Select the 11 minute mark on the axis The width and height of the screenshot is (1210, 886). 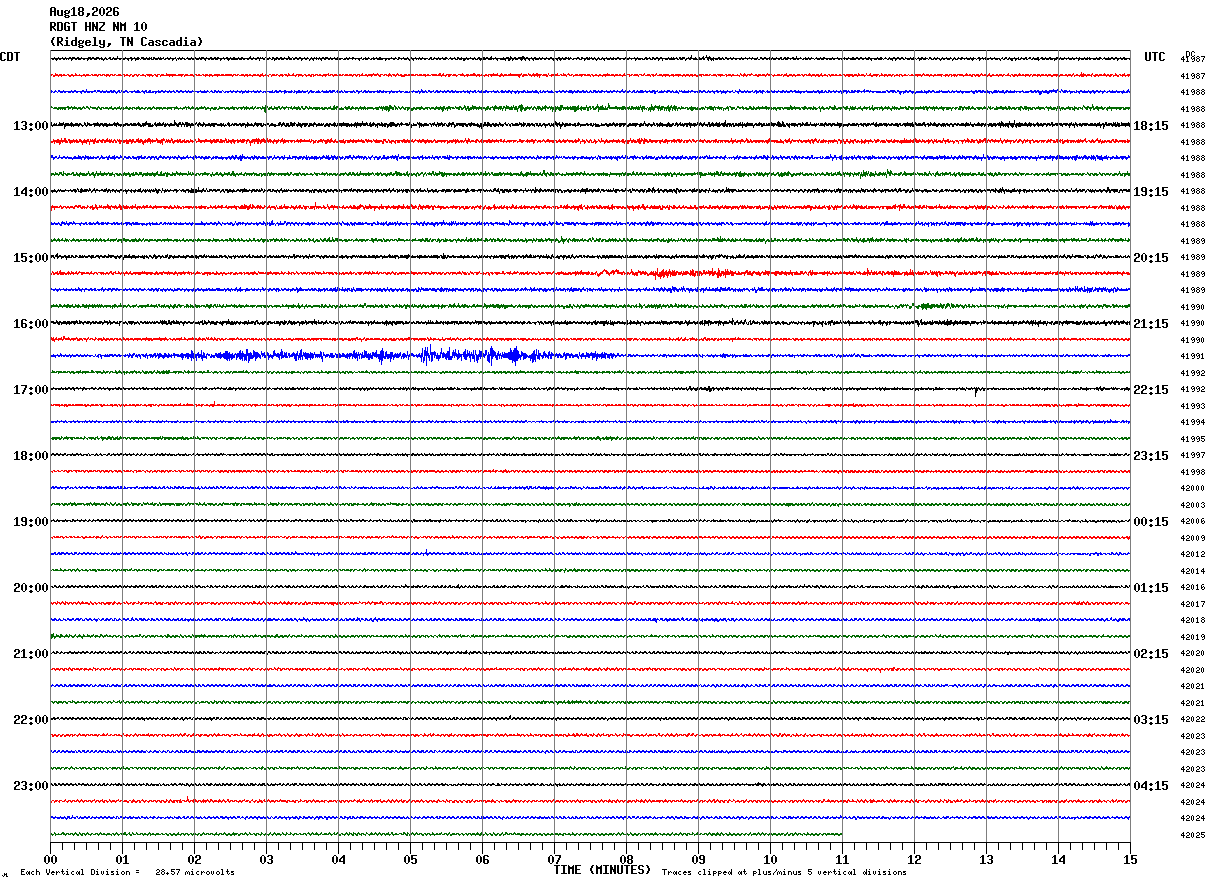click(x=842, y=860)
